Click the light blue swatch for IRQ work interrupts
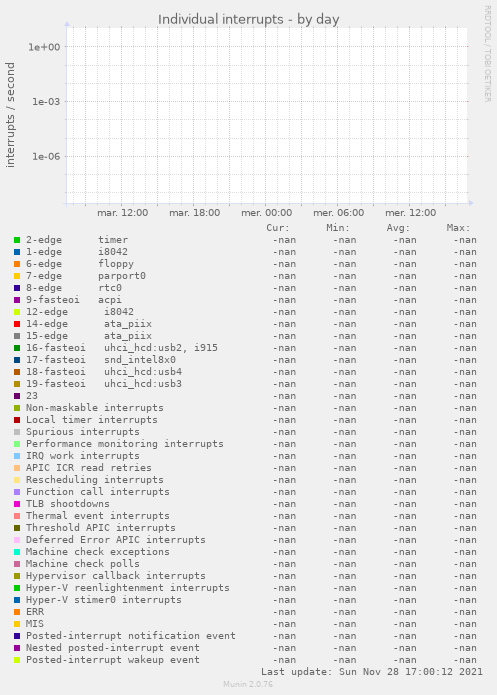This screenshot has width=497, height=695. tap(17, 456)
